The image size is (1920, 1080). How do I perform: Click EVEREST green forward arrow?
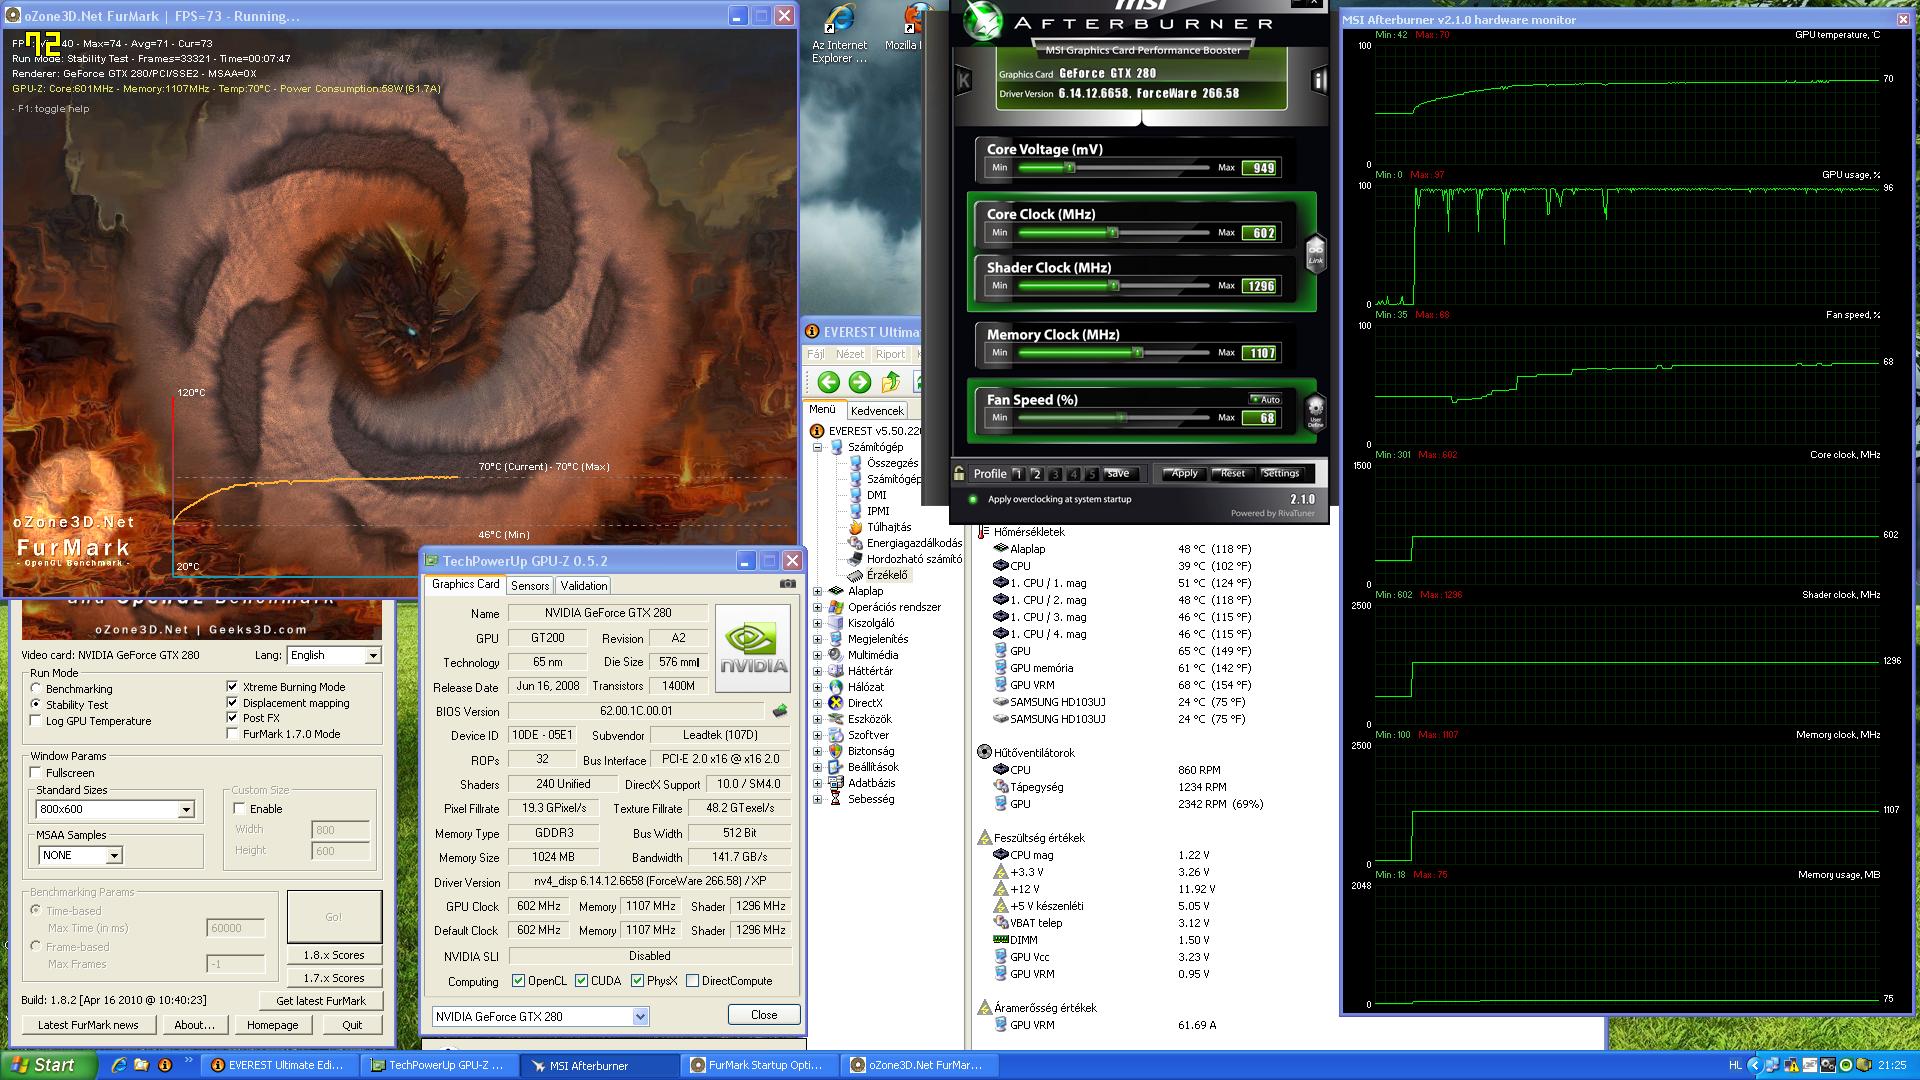pos(860,382)
